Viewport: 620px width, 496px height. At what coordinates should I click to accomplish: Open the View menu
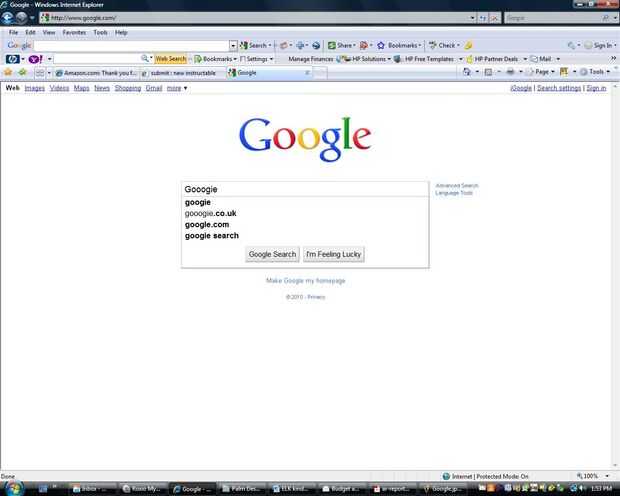[x=49, y=32]
